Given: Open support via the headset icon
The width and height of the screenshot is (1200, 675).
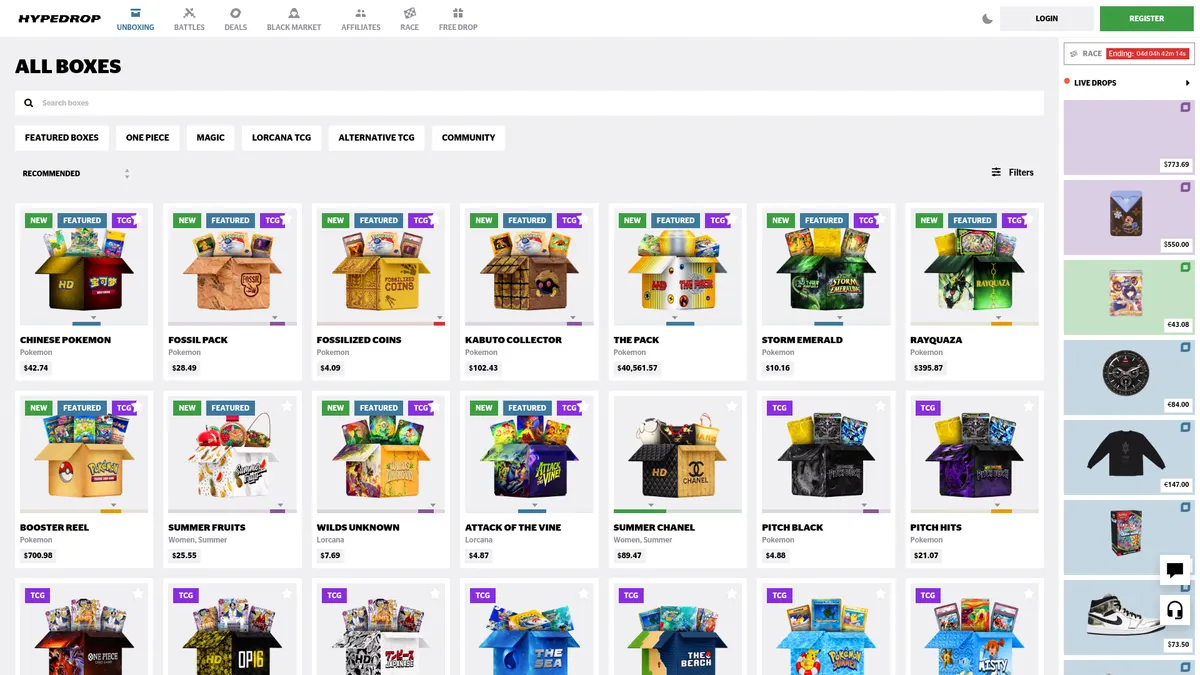Looking at the screenshot, I should pos(1175,609).
